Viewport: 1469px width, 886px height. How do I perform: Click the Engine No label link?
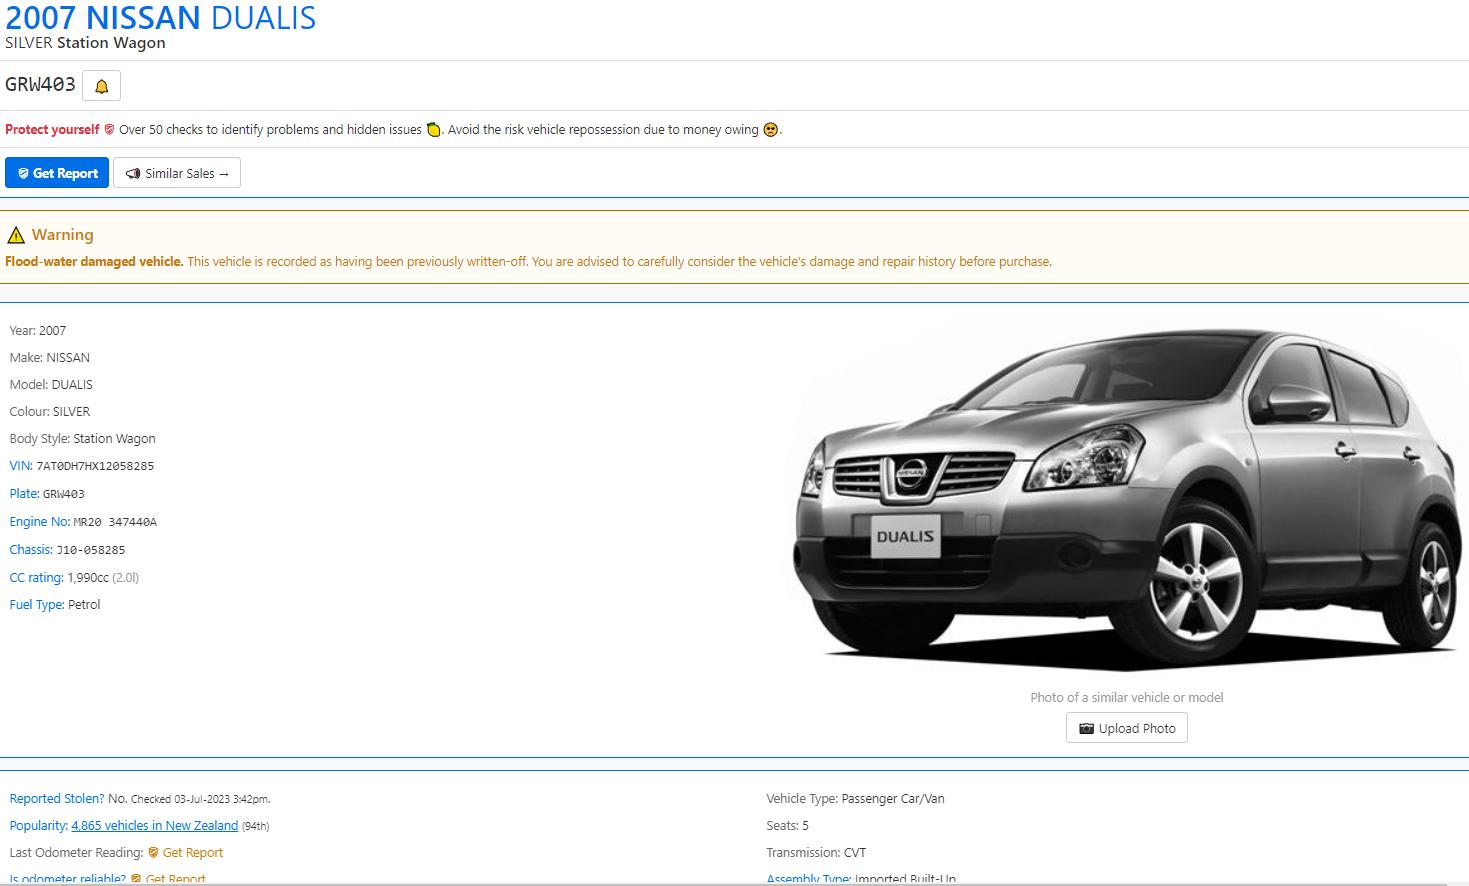tap(40, 522)
